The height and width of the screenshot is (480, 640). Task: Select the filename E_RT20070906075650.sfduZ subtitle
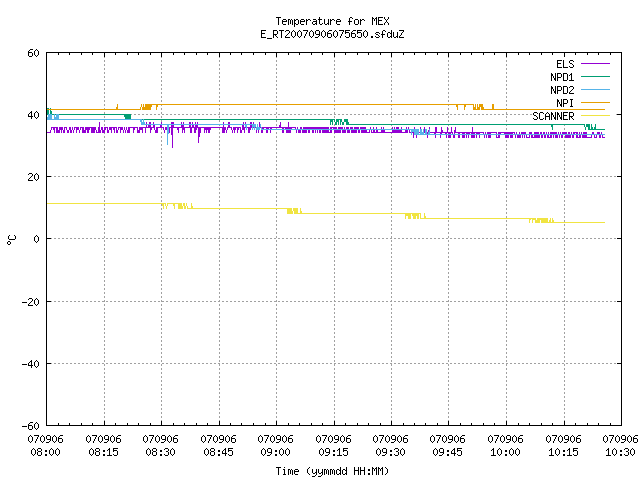[332, 34]
